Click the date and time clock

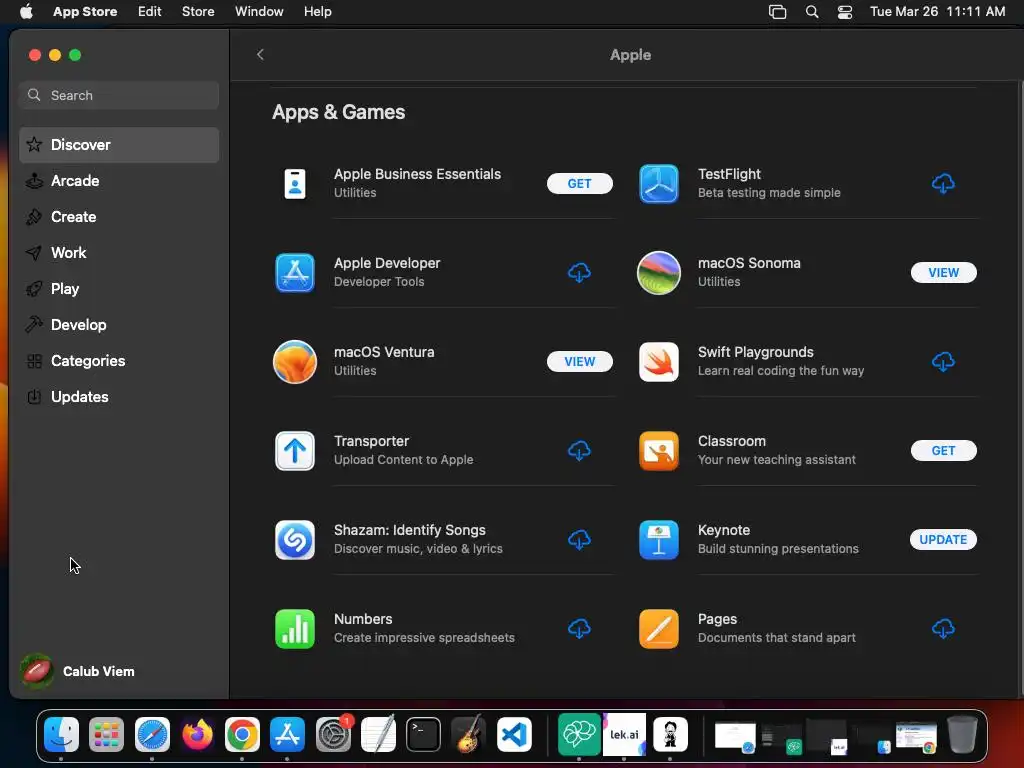click(x=937, y=11)
